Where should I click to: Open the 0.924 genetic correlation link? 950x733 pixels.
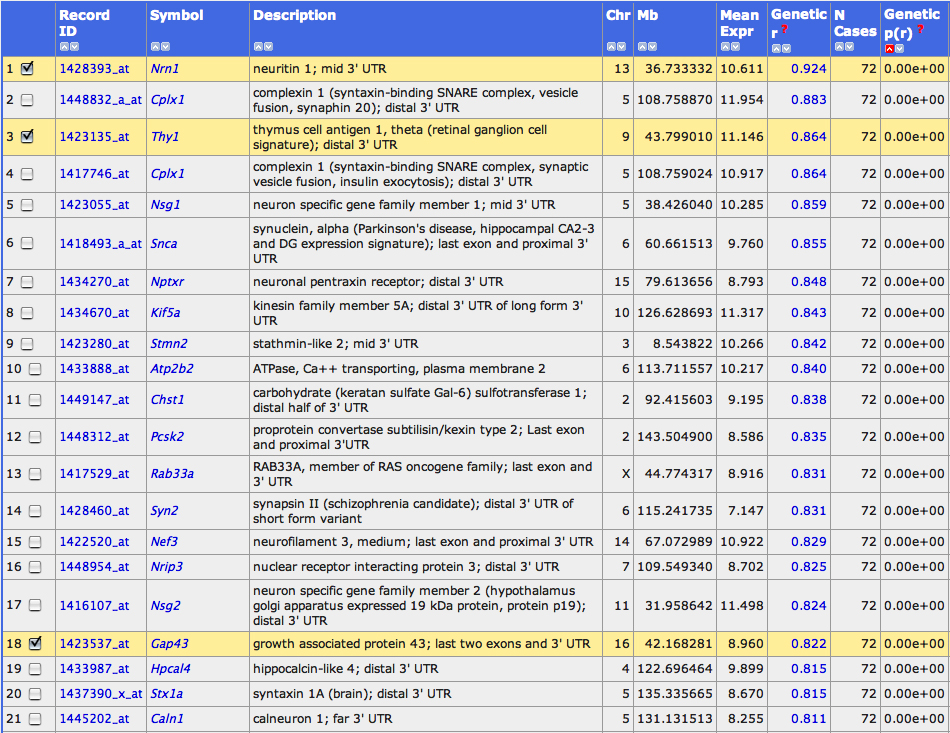tap(808, 69)
